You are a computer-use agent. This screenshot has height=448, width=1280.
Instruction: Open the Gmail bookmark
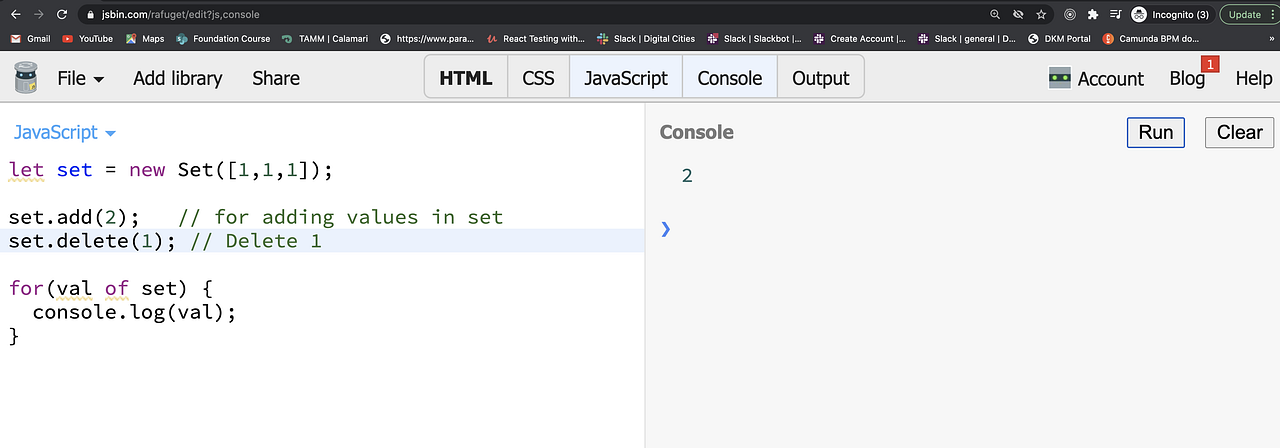click(x=30, y=39)
